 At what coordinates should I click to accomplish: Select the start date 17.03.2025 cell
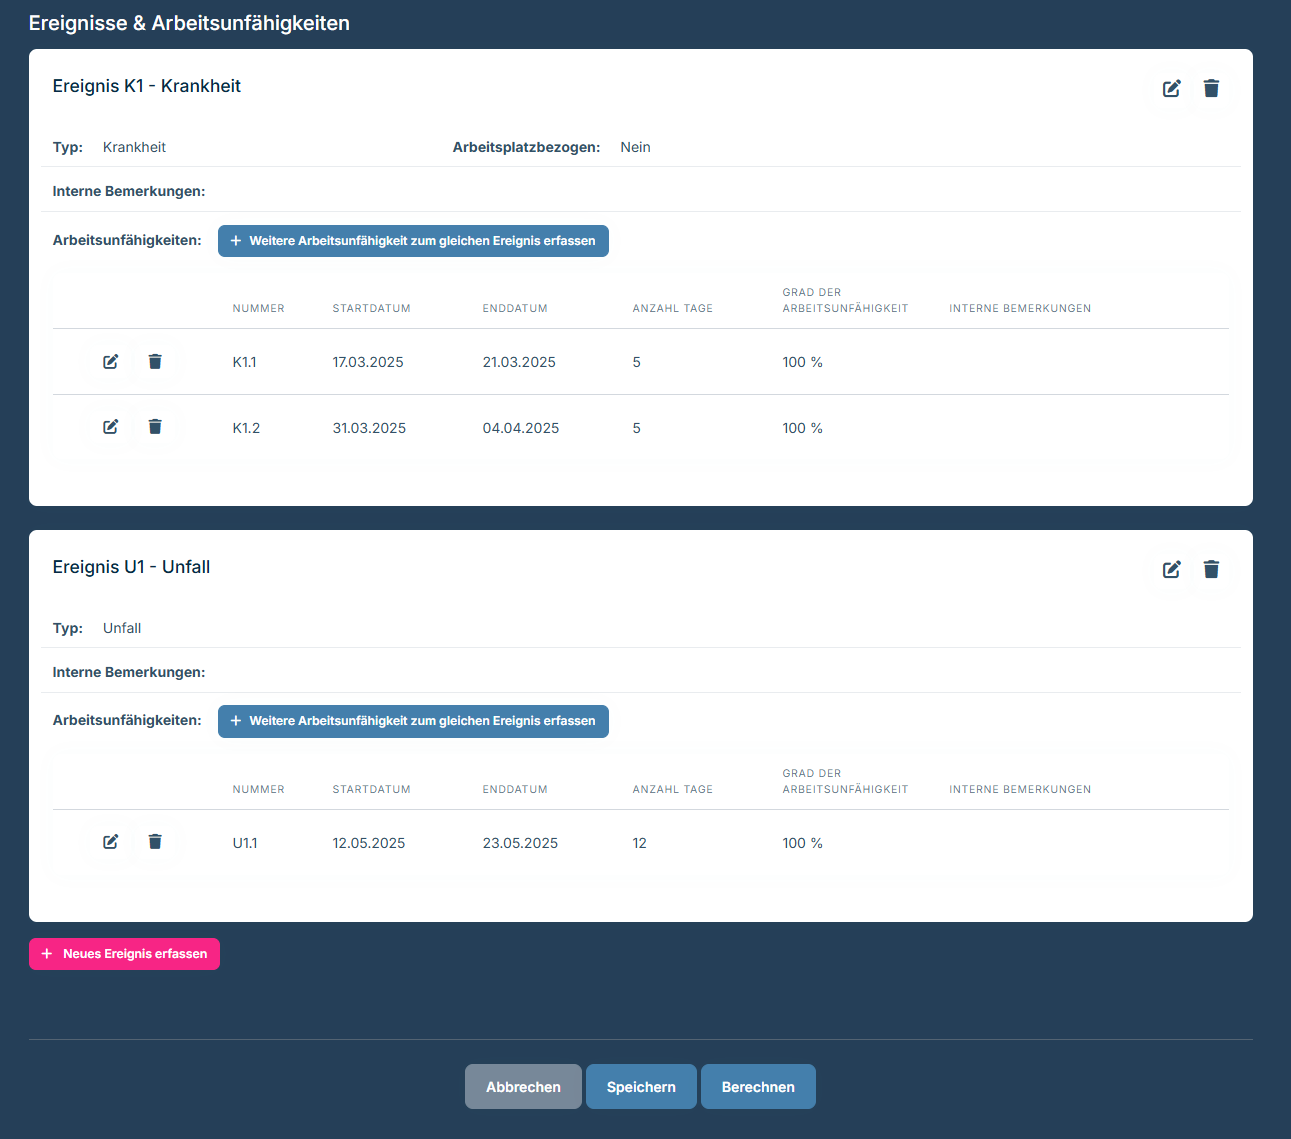coord(368,362)
